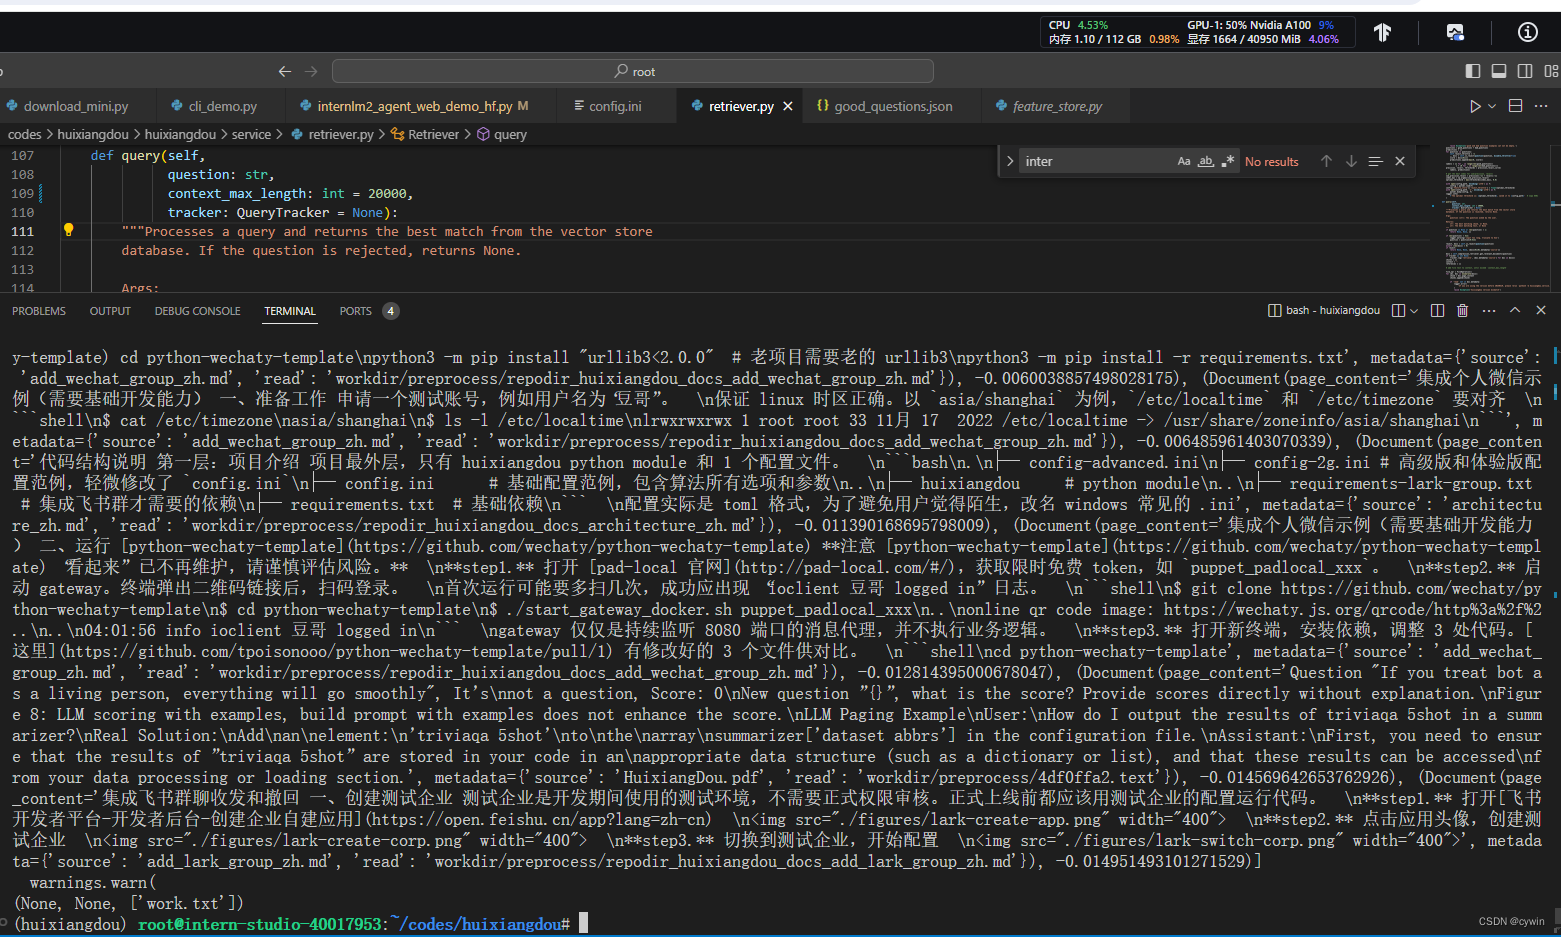Viewport: 1561px width, 937px height.
Task: Select bash - huixiangdou terminal
Action: point(1324,311)
